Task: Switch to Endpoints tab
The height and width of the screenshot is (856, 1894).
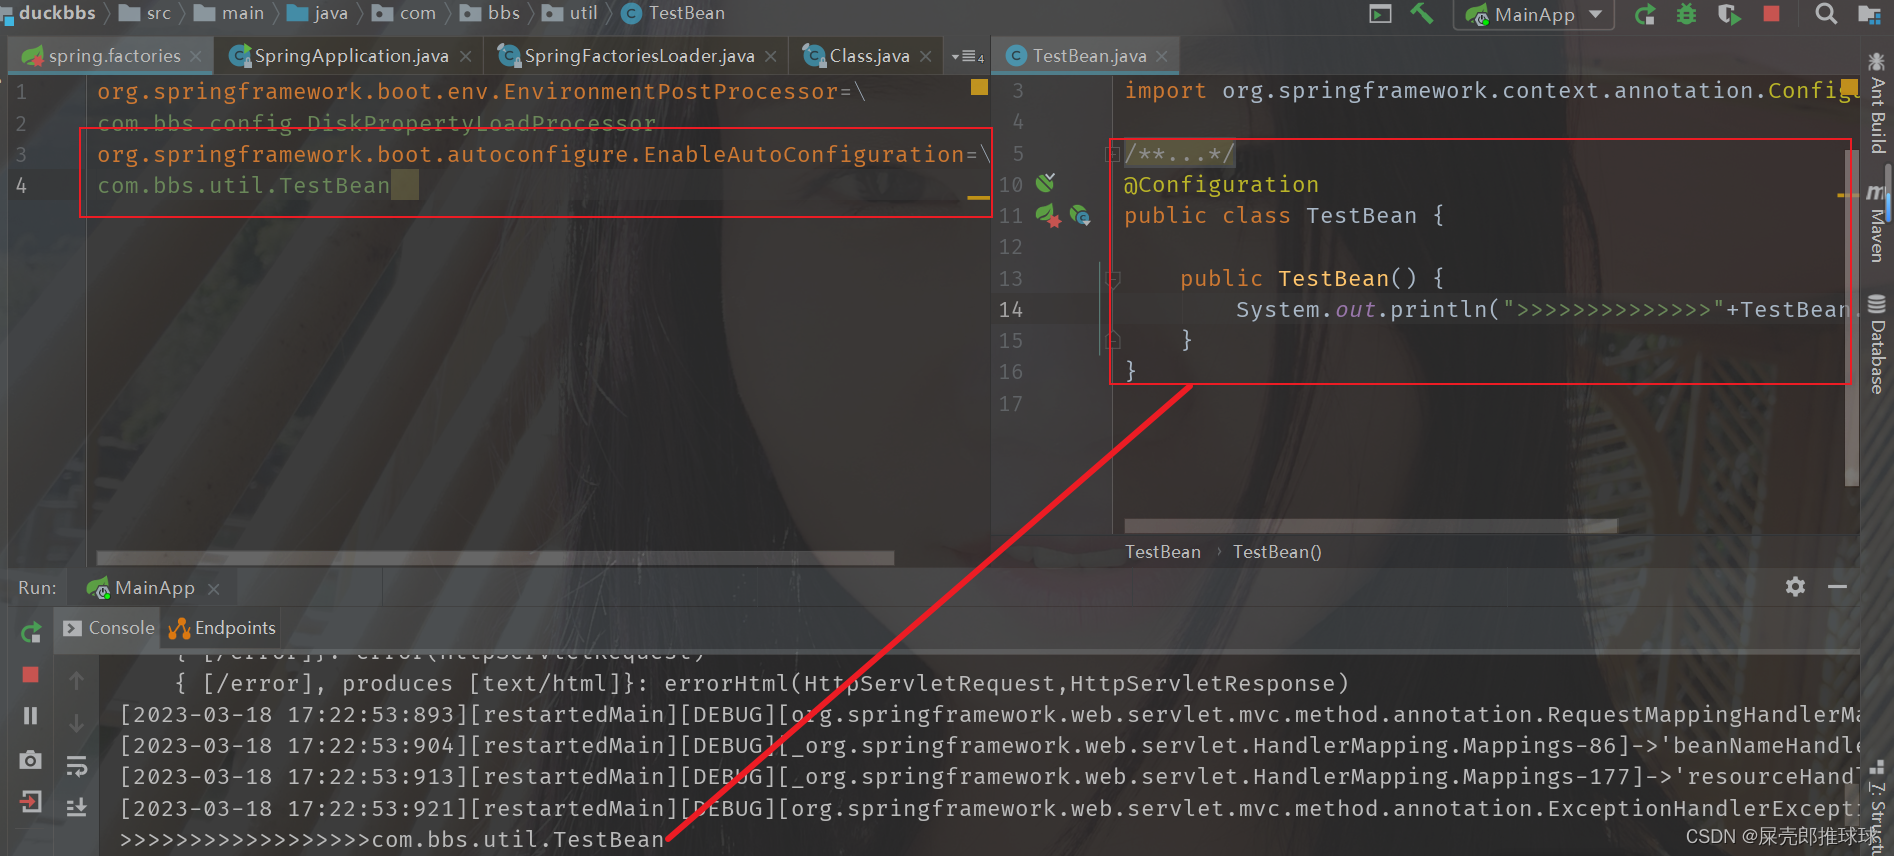Action: pyautogui.click(x=222, y=628)
